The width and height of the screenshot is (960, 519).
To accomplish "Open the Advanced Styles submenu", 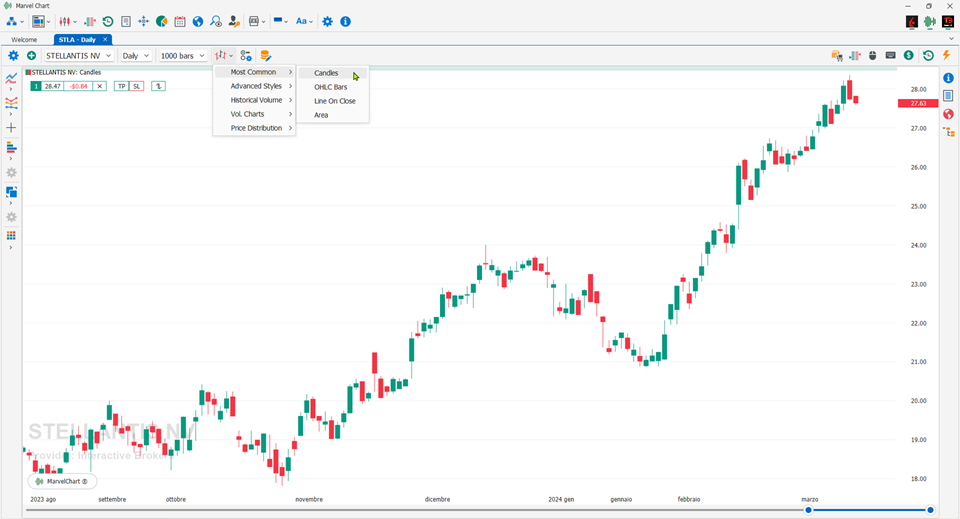I will (x=254, y=86).
